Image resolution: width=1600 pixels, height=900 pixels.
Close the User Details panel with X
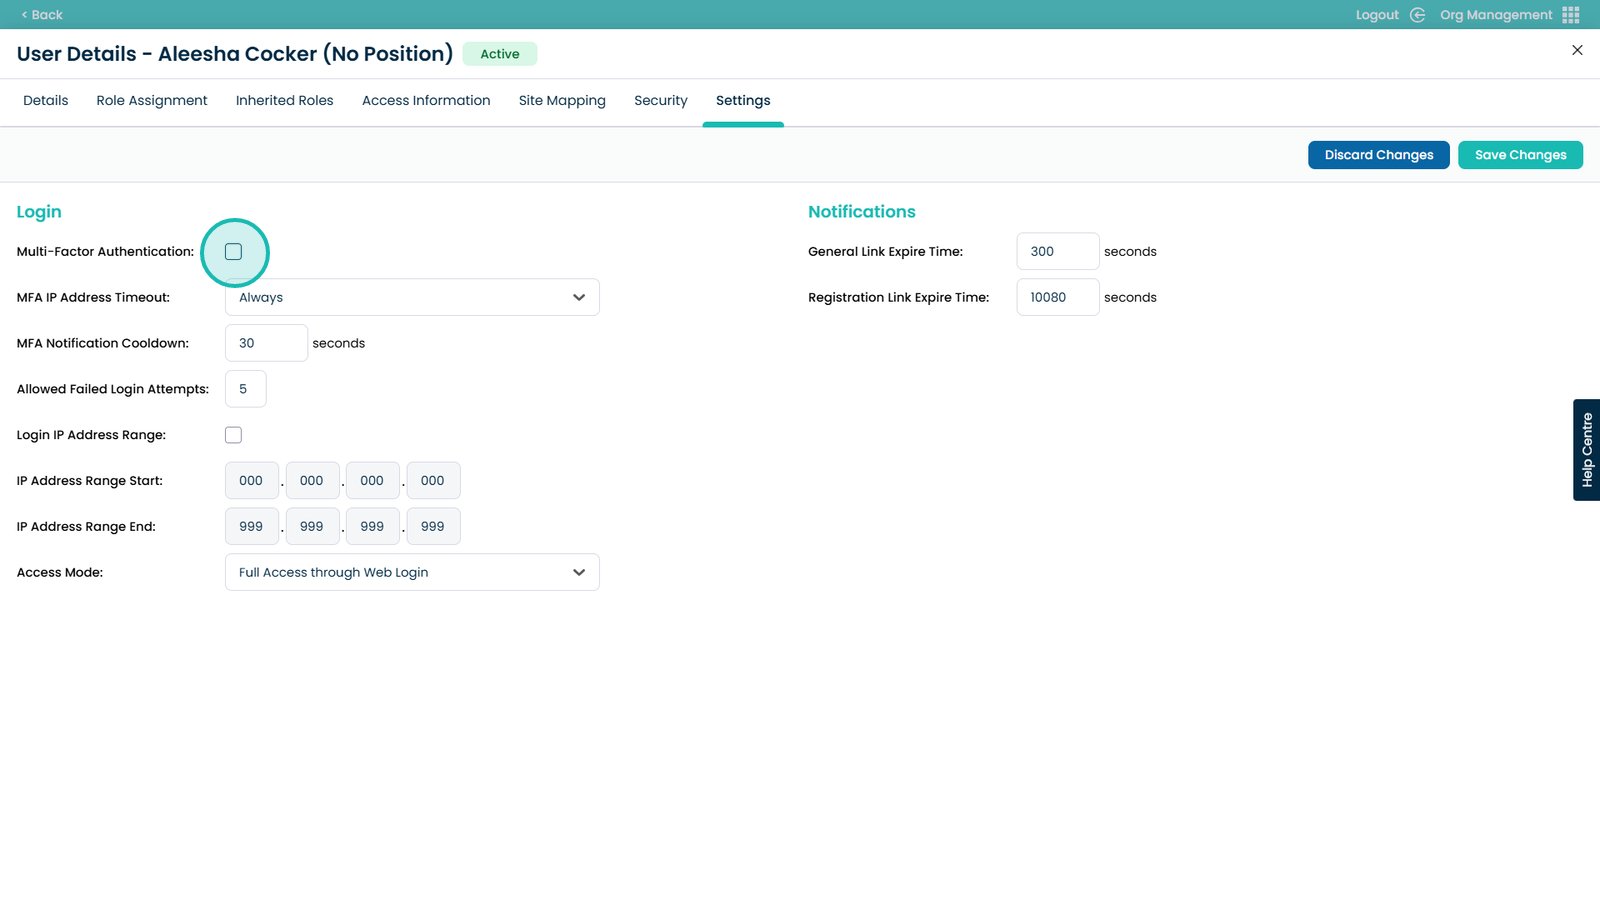pos(1577,50)
